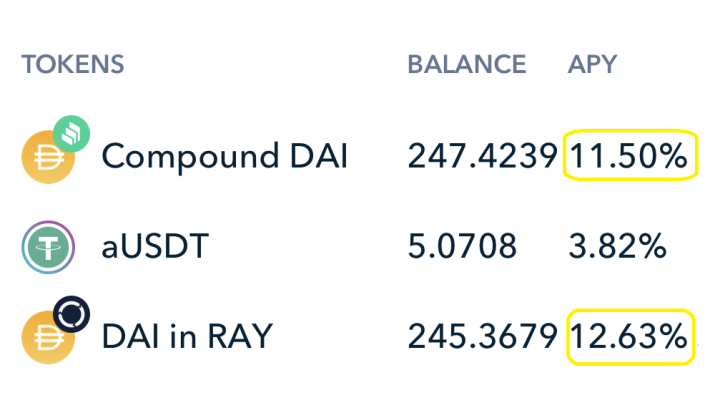Screen dimensions: 710x403
Task: Click the highlighted 12.63% APY value
Action: point(629,337)
